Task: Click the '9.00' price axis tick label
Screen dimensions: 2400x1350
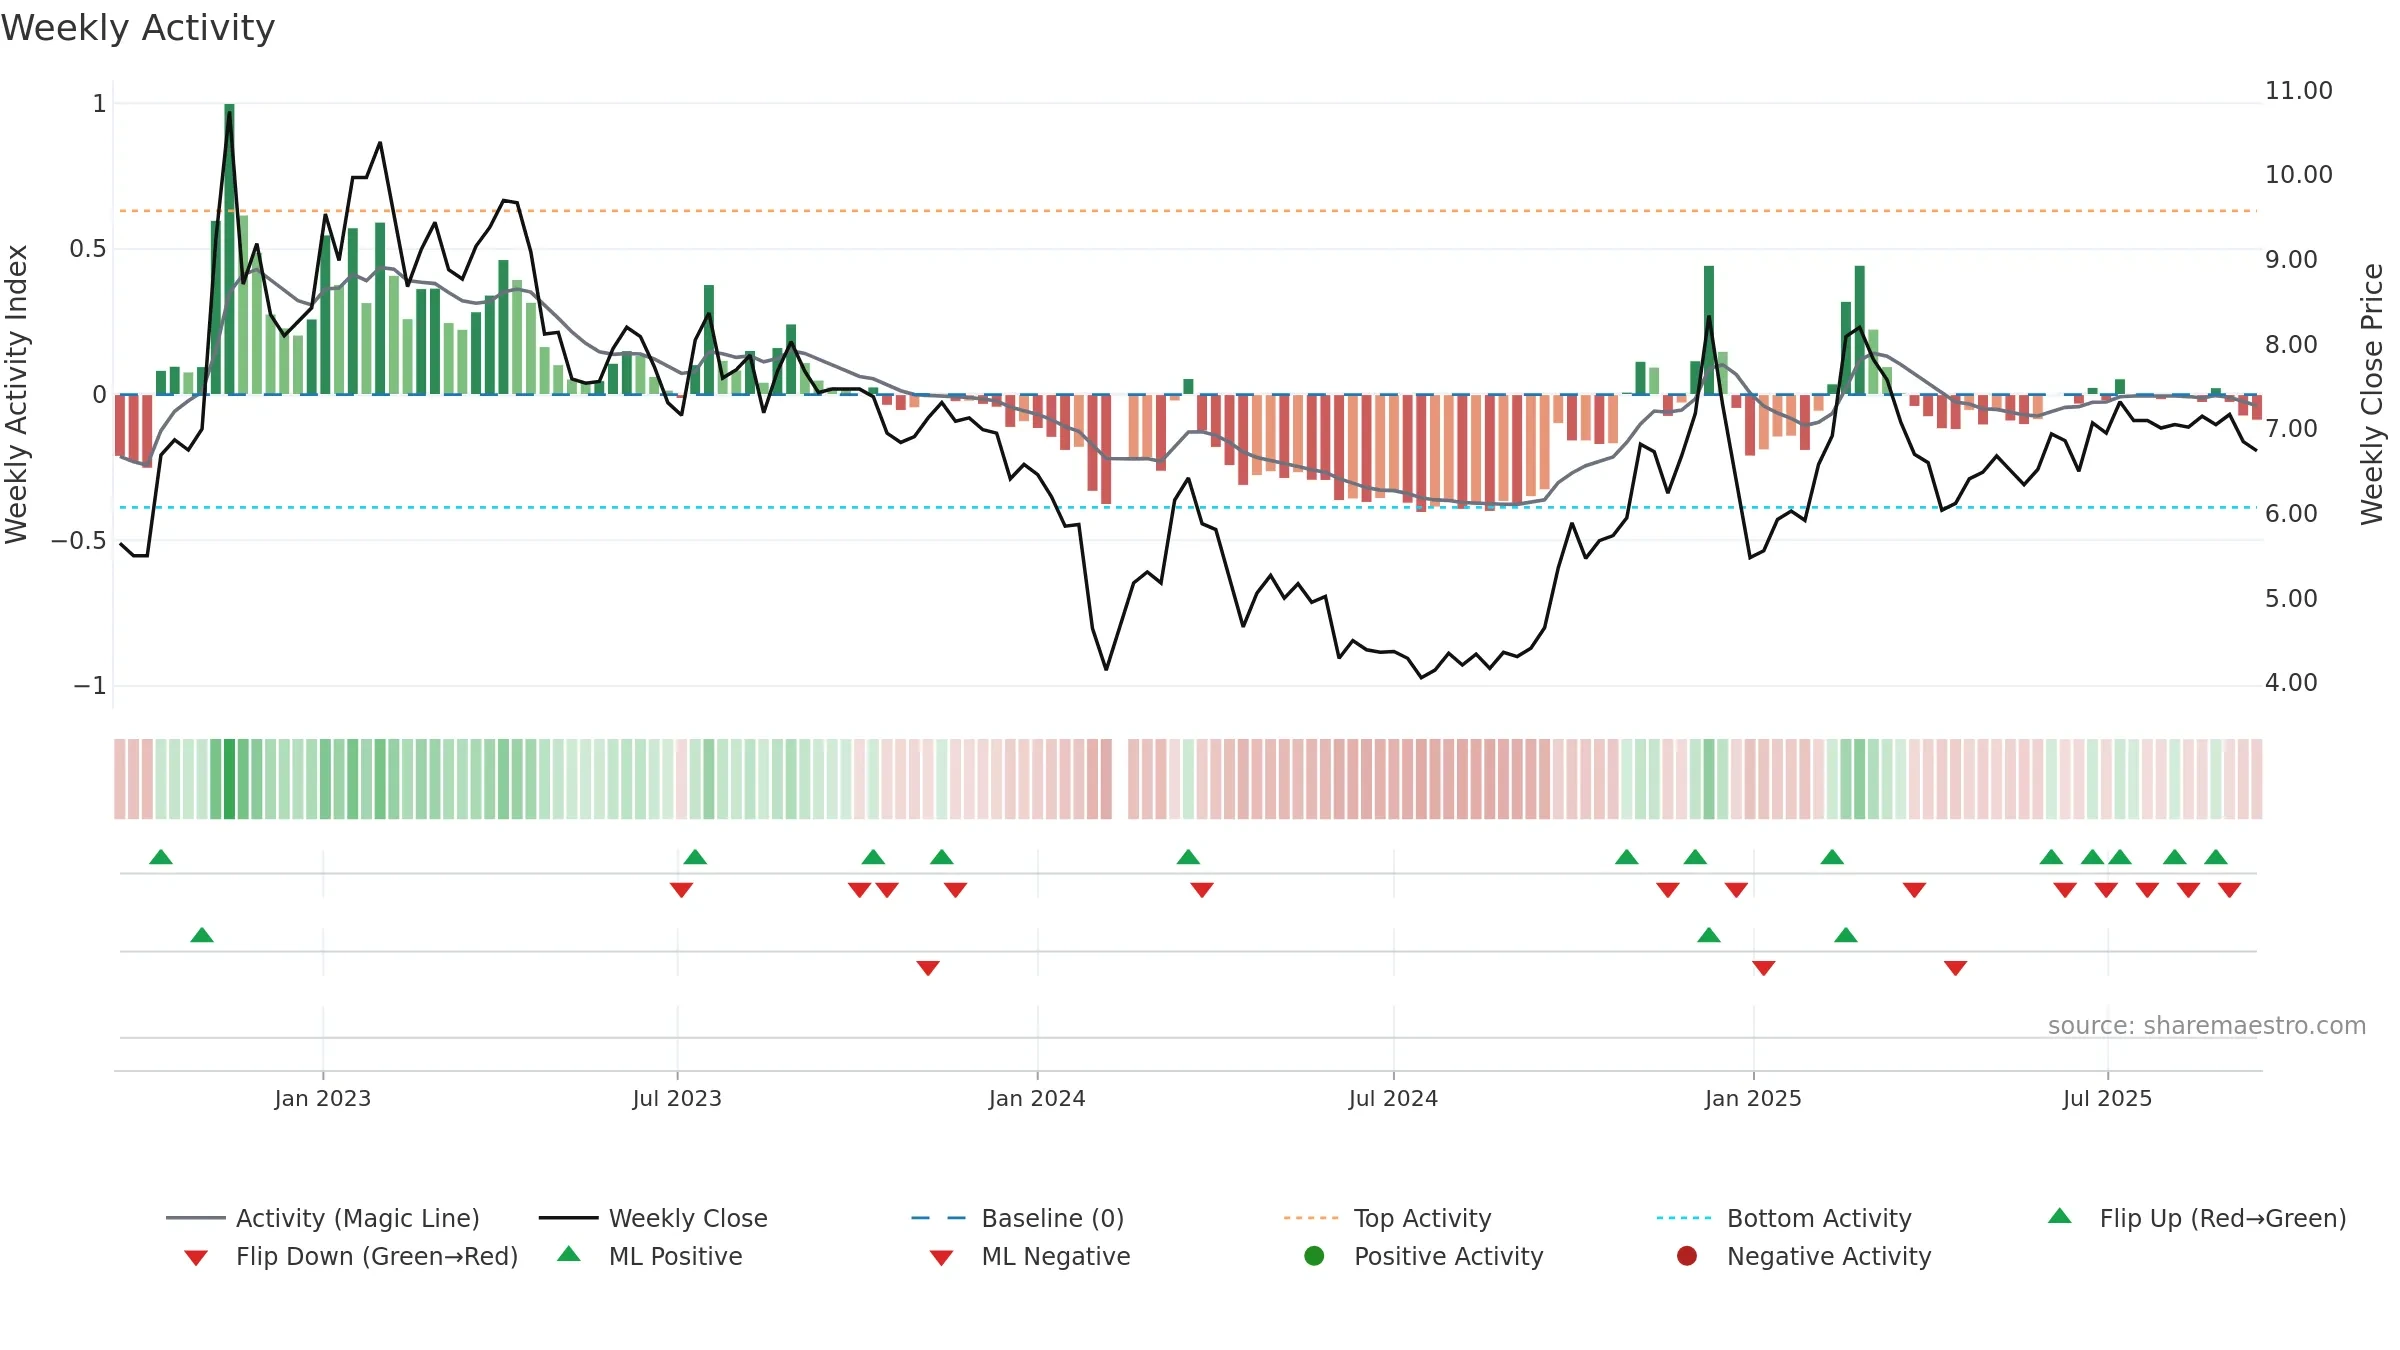Action: pyautogui.click(x=2291, y=260)
